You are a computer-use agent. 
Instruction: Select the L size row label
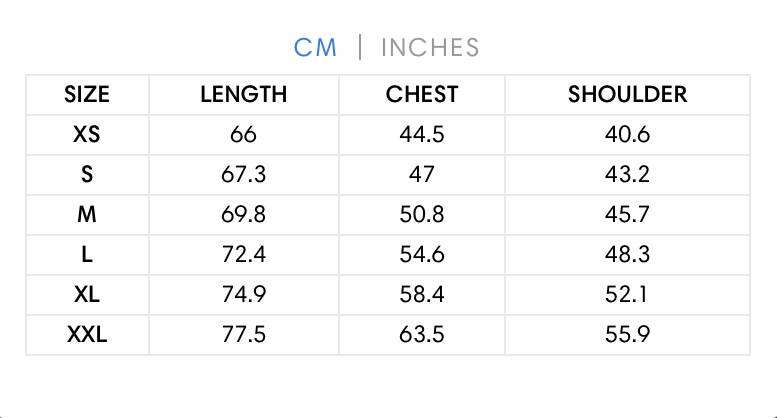tap(87, 255)
